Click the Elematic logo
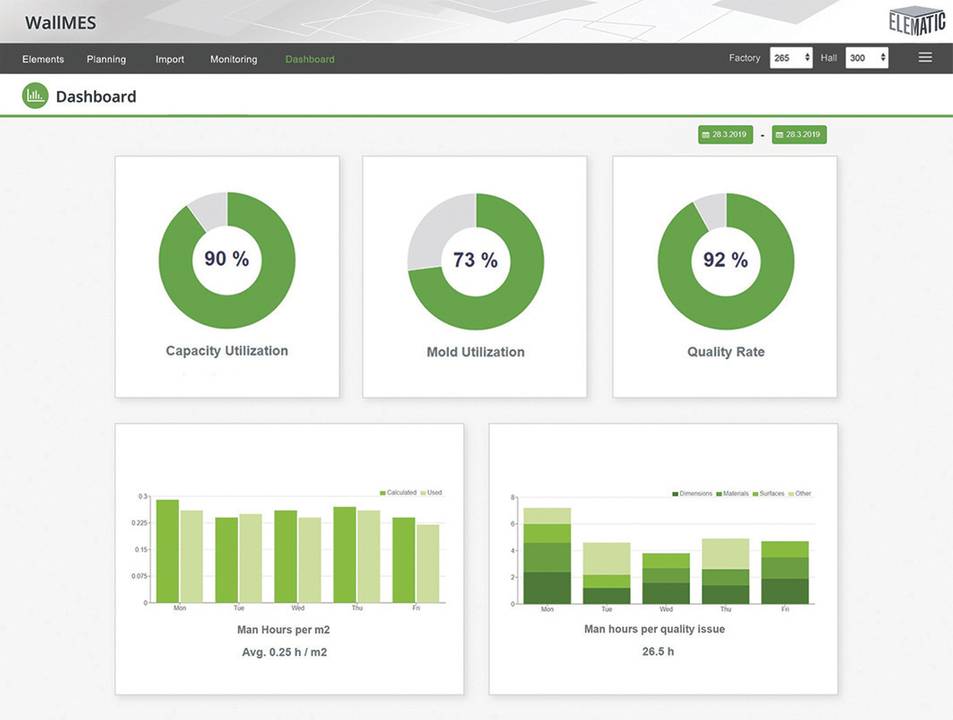Screen dimensions: 953x720 [x=916, y=21]
